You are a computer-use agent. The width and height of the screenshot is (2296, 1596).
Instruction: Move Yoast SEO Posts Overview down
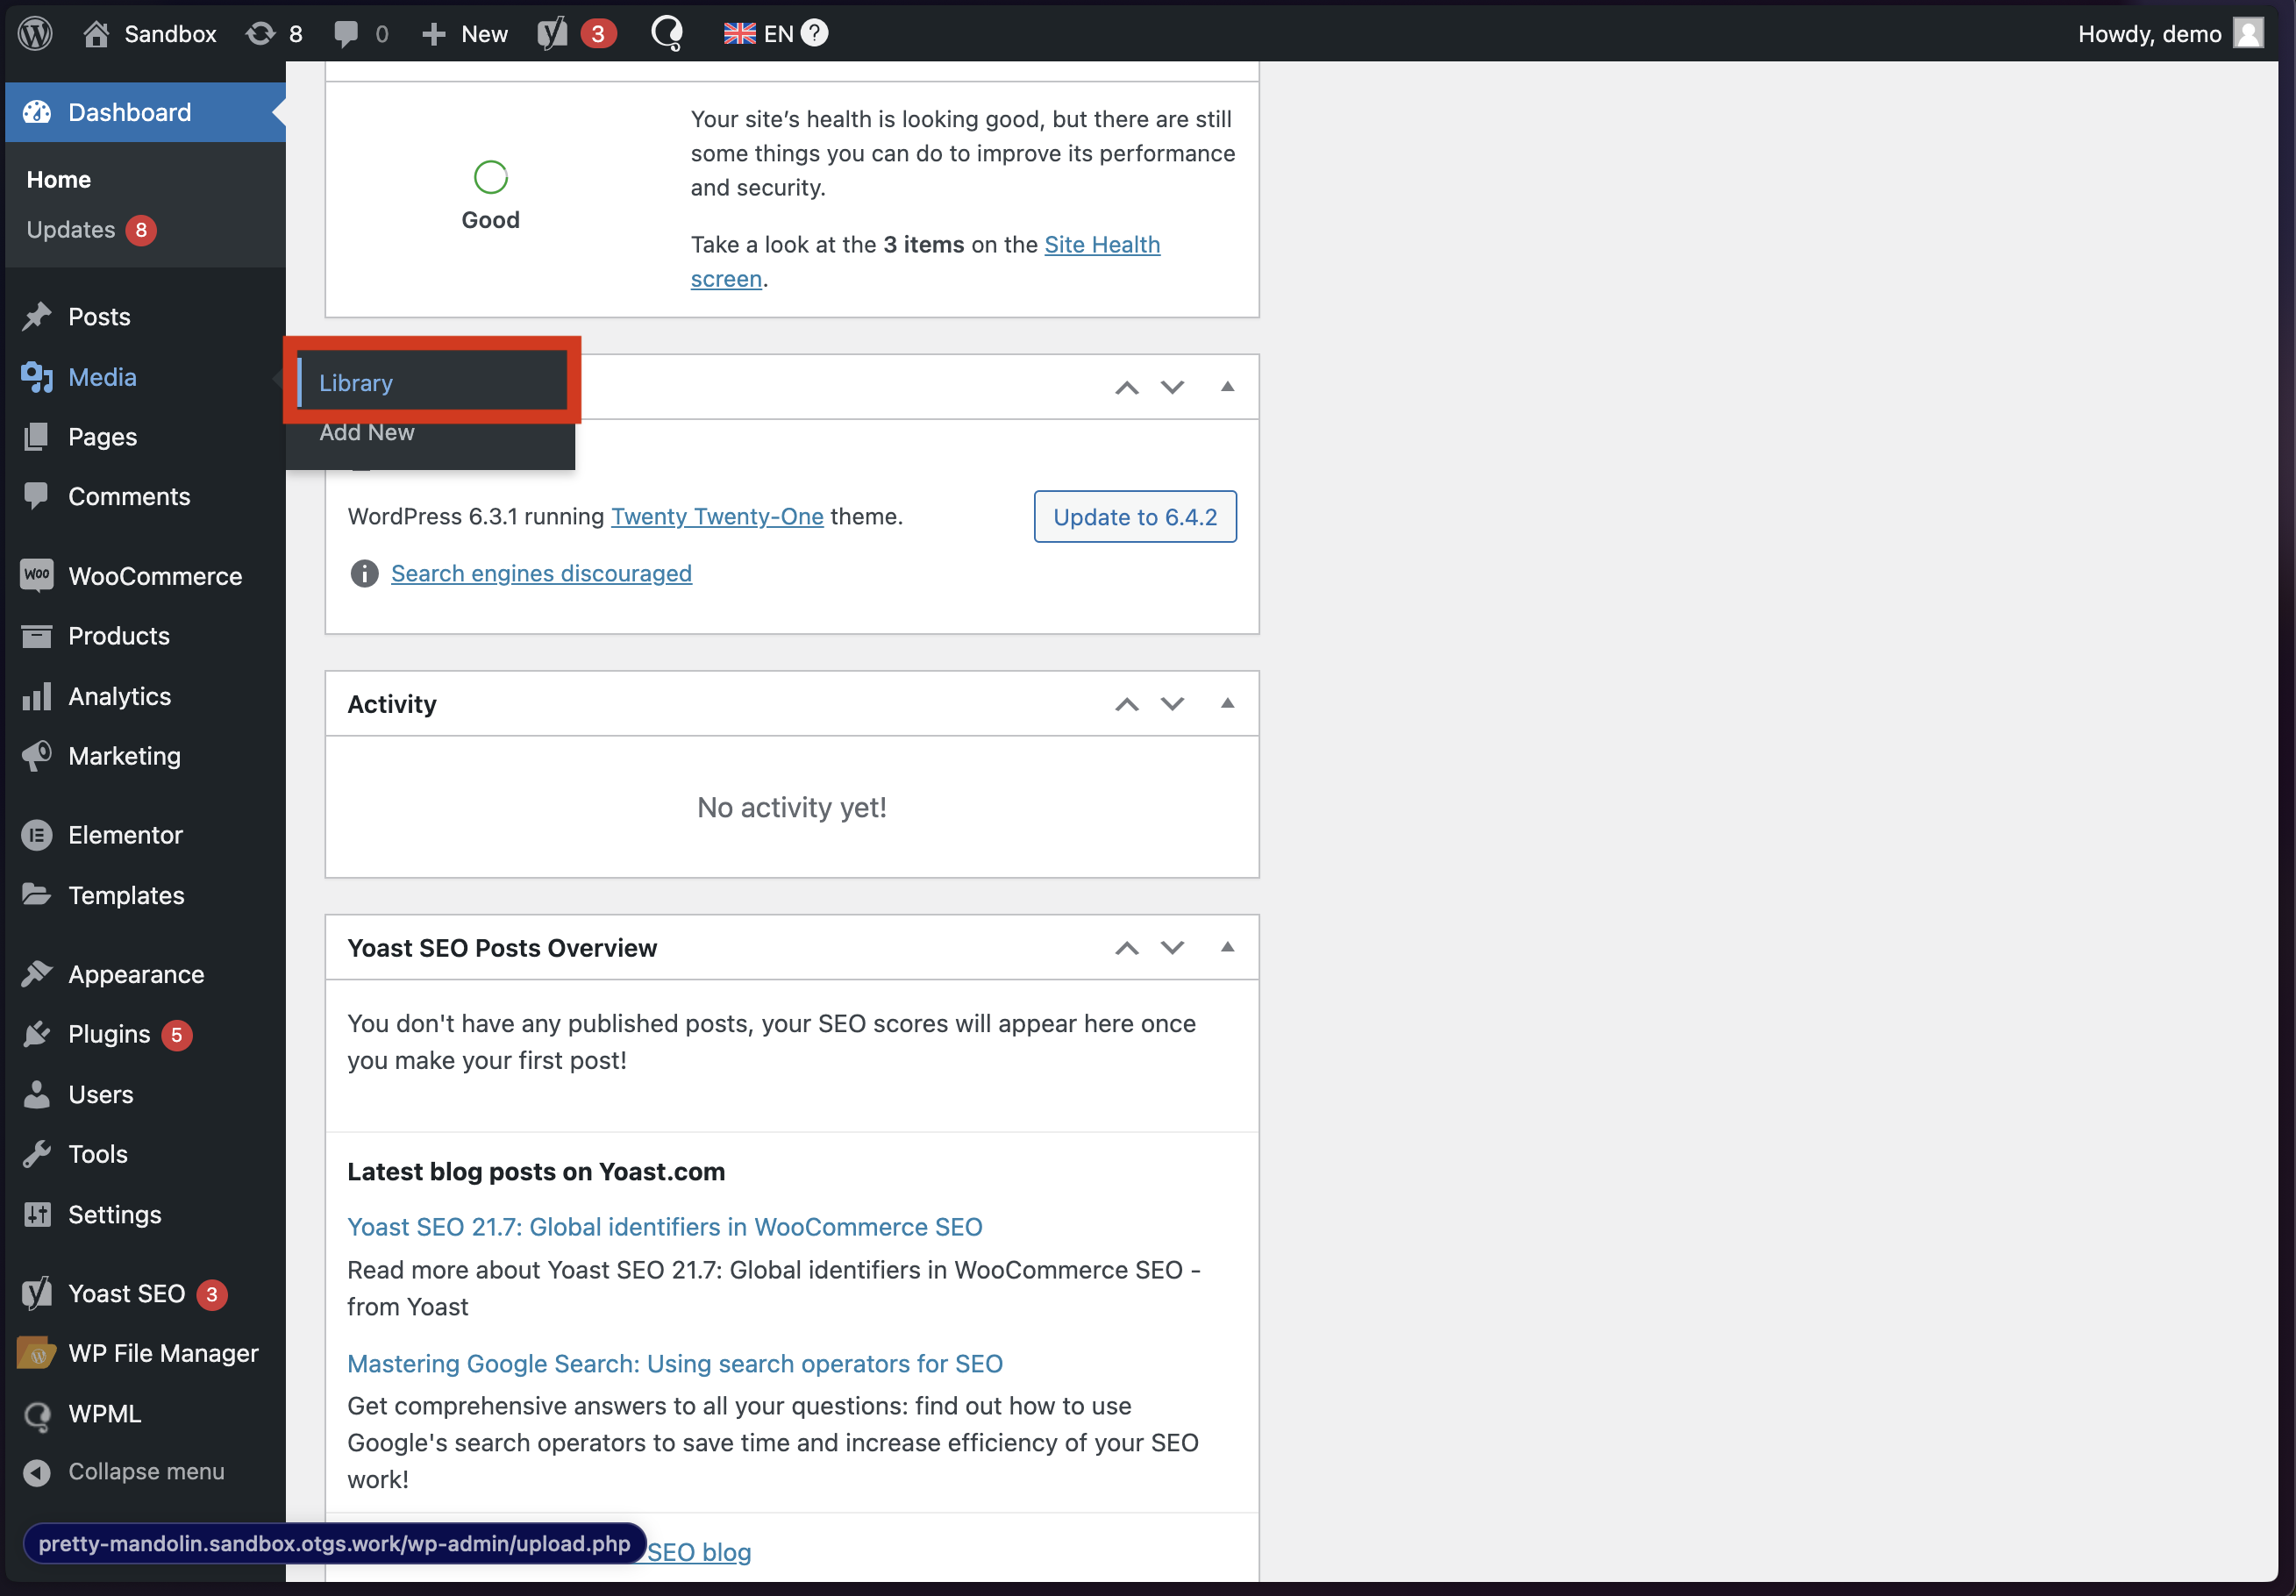[x=1172, y=948]
